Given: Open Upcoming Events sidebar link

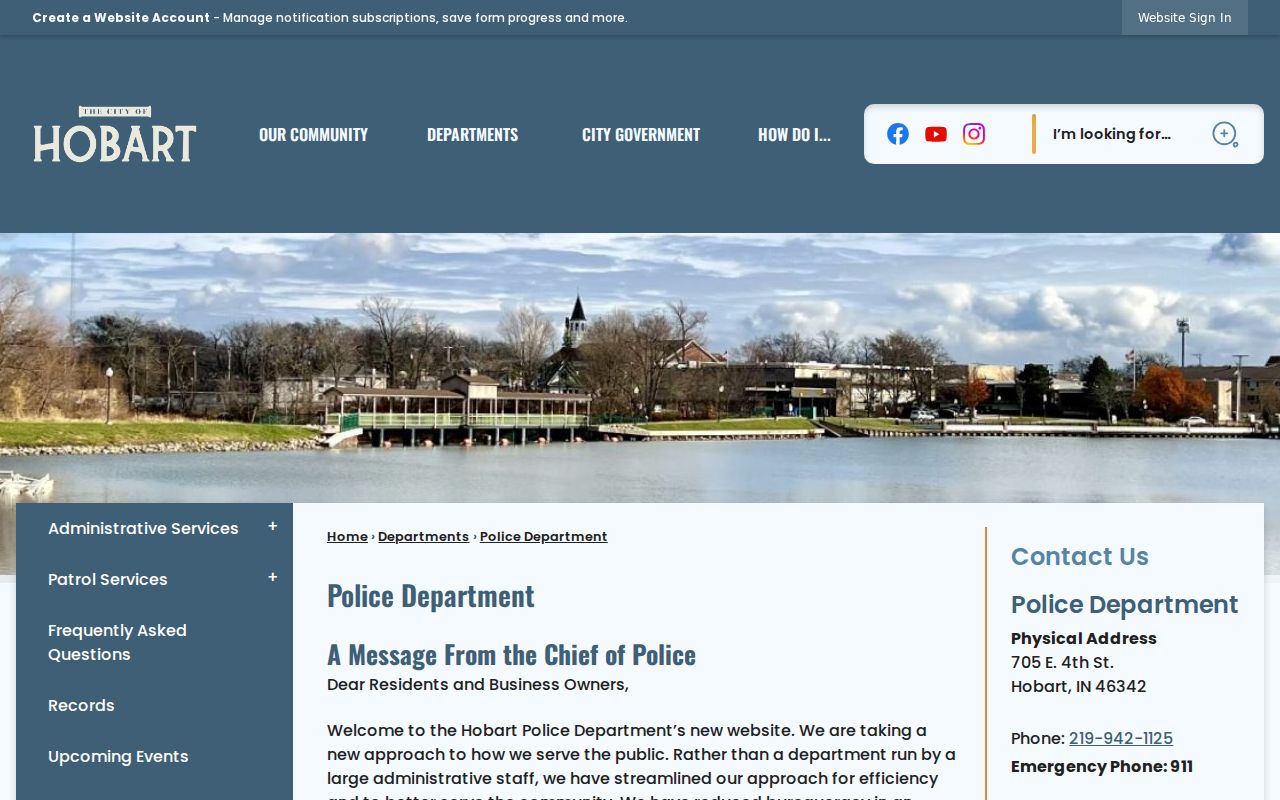Looking at the screenshot, I should 118,756.
